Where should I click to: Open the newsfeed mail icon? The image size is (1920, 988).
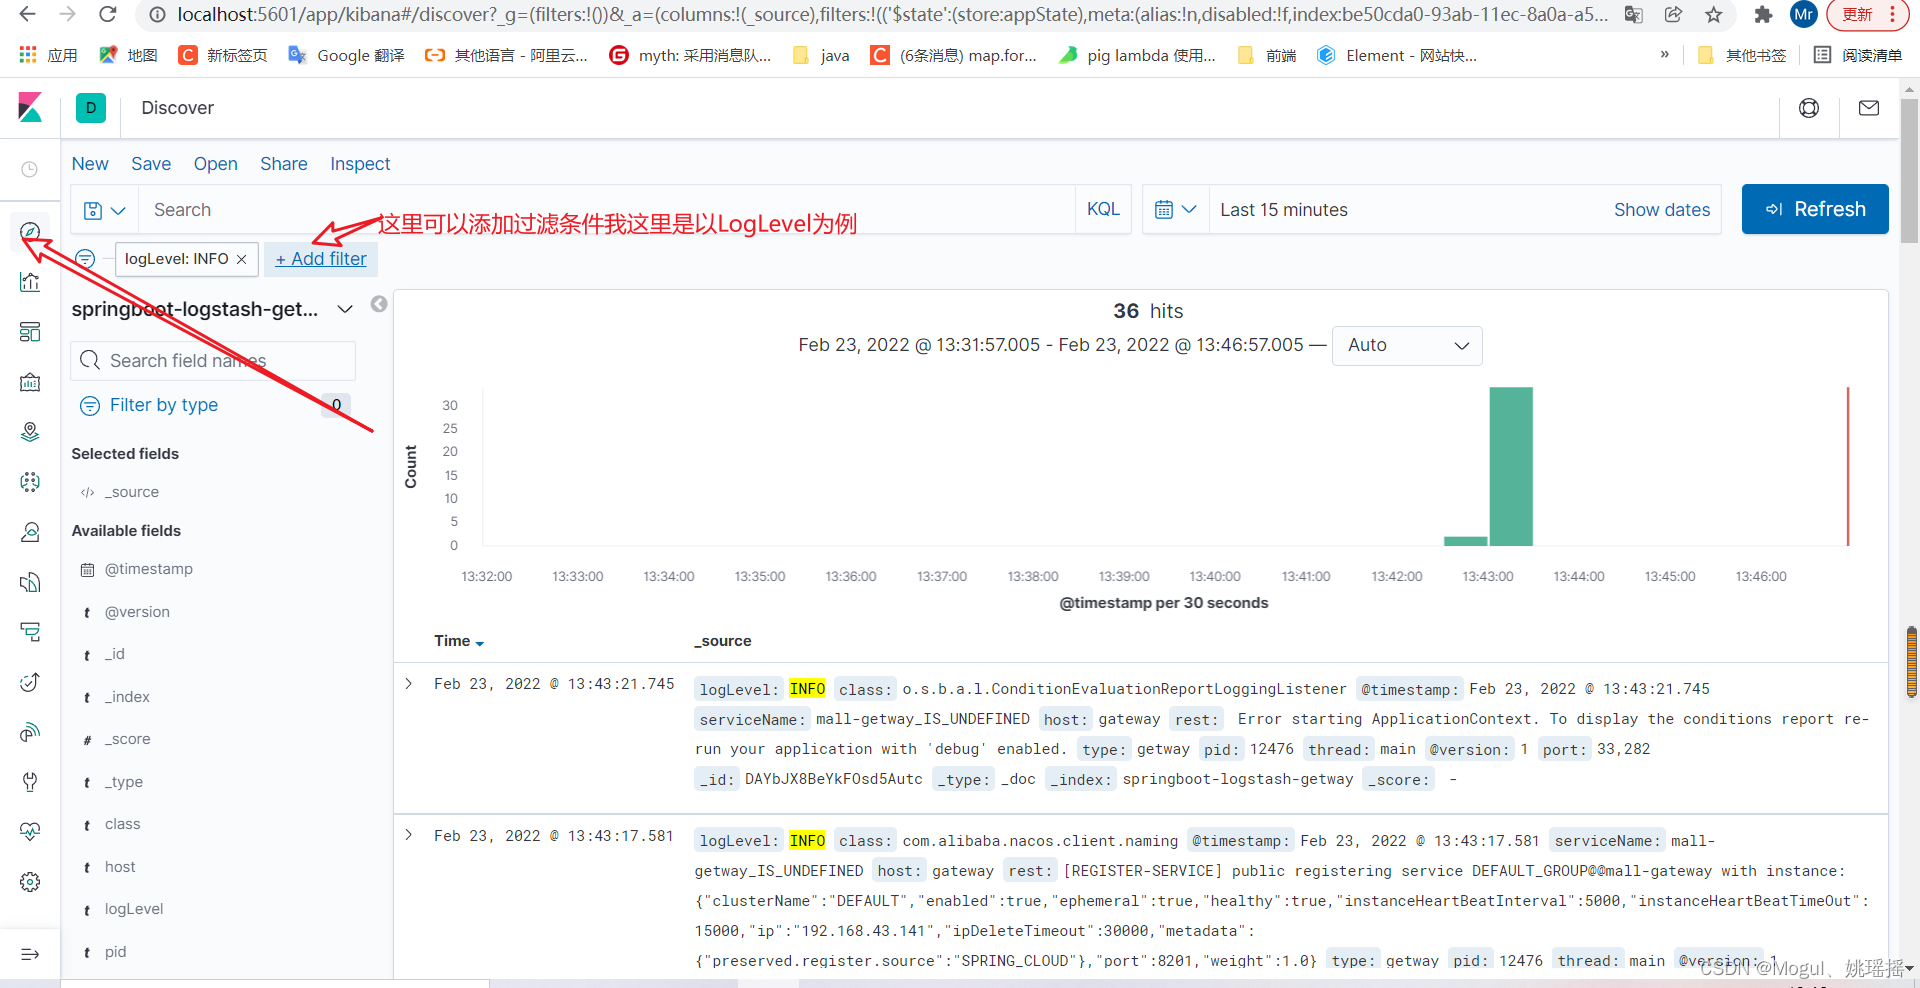coord(1869,108)
